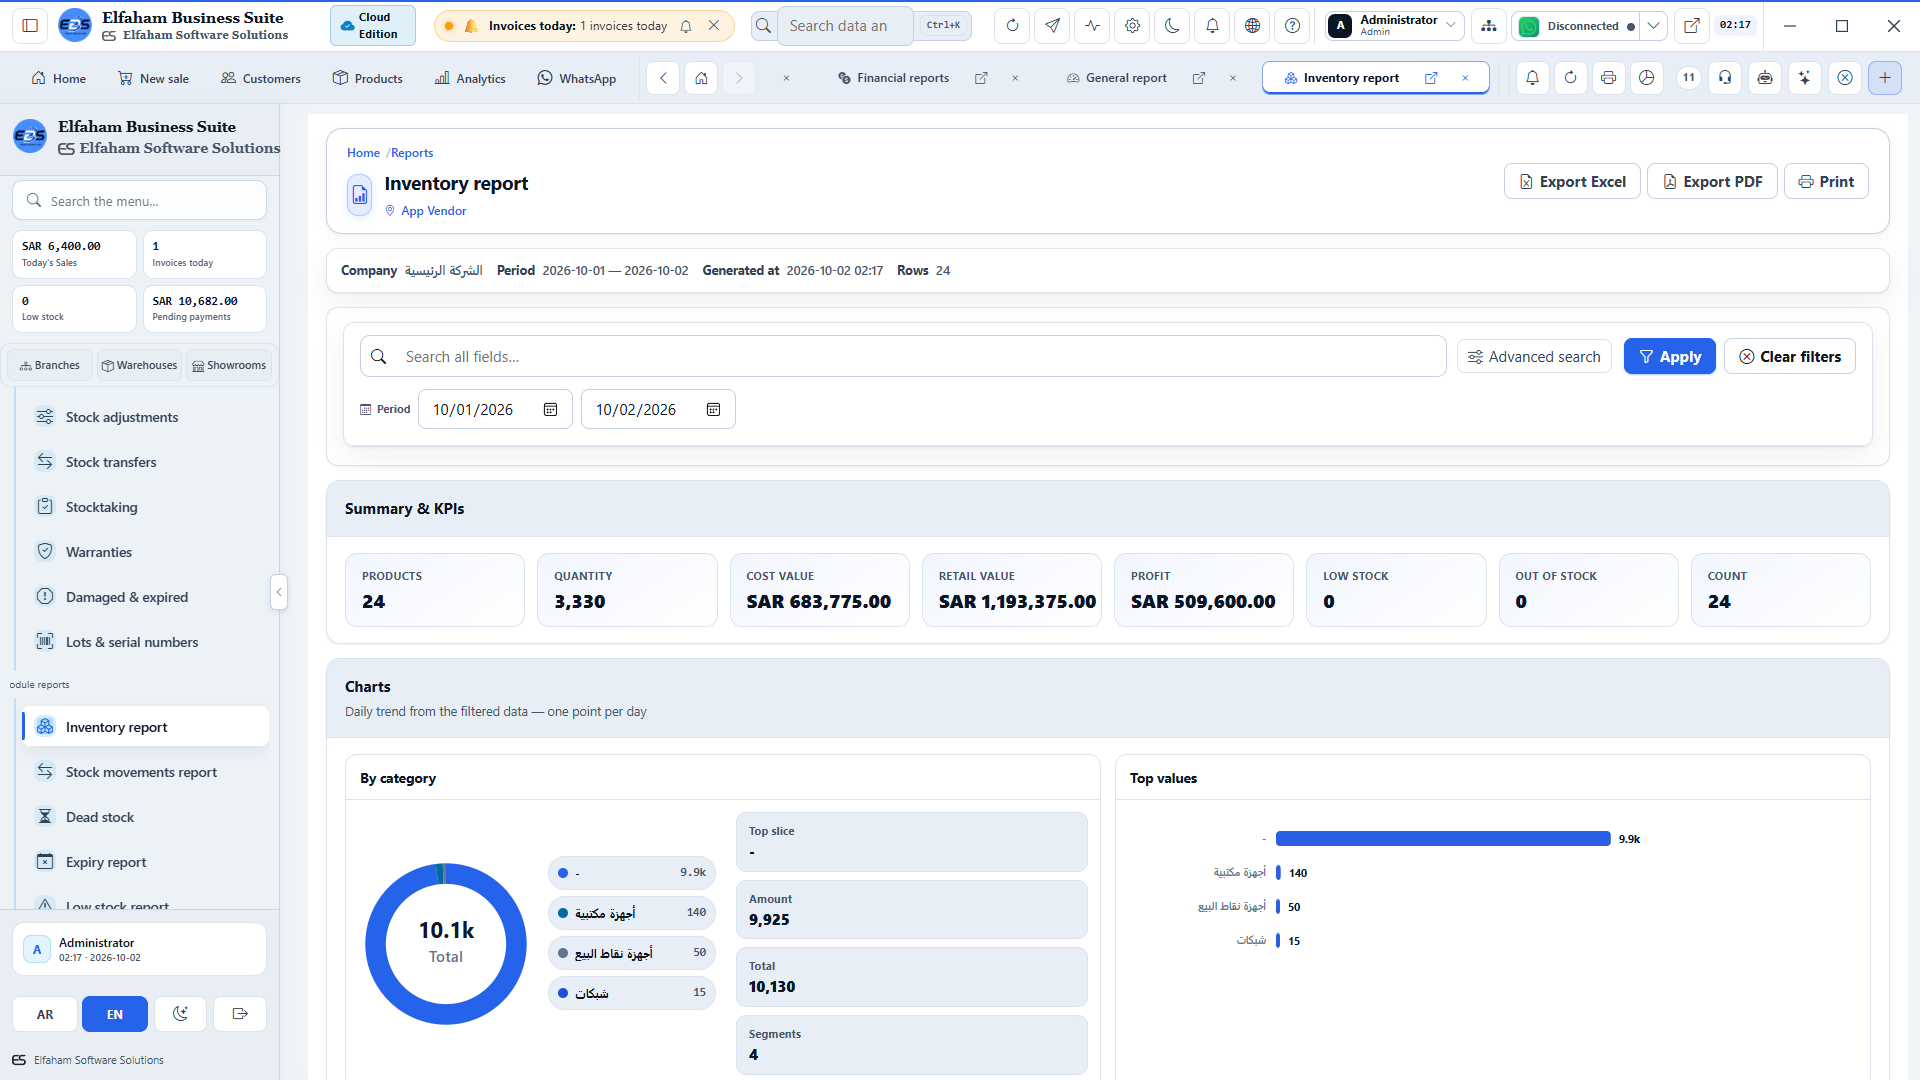Expand the Disconnected status dropdown arrow
The image size is (1920, 1080).
[1653, 26]
